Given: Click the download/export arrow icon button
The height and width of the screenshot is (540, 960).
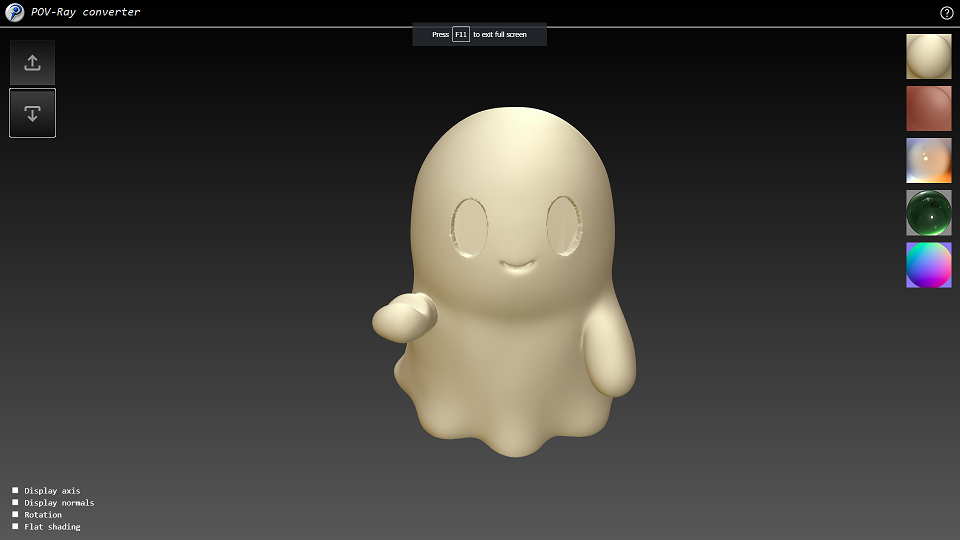Looking at the screenshot, I should [32, 113].
